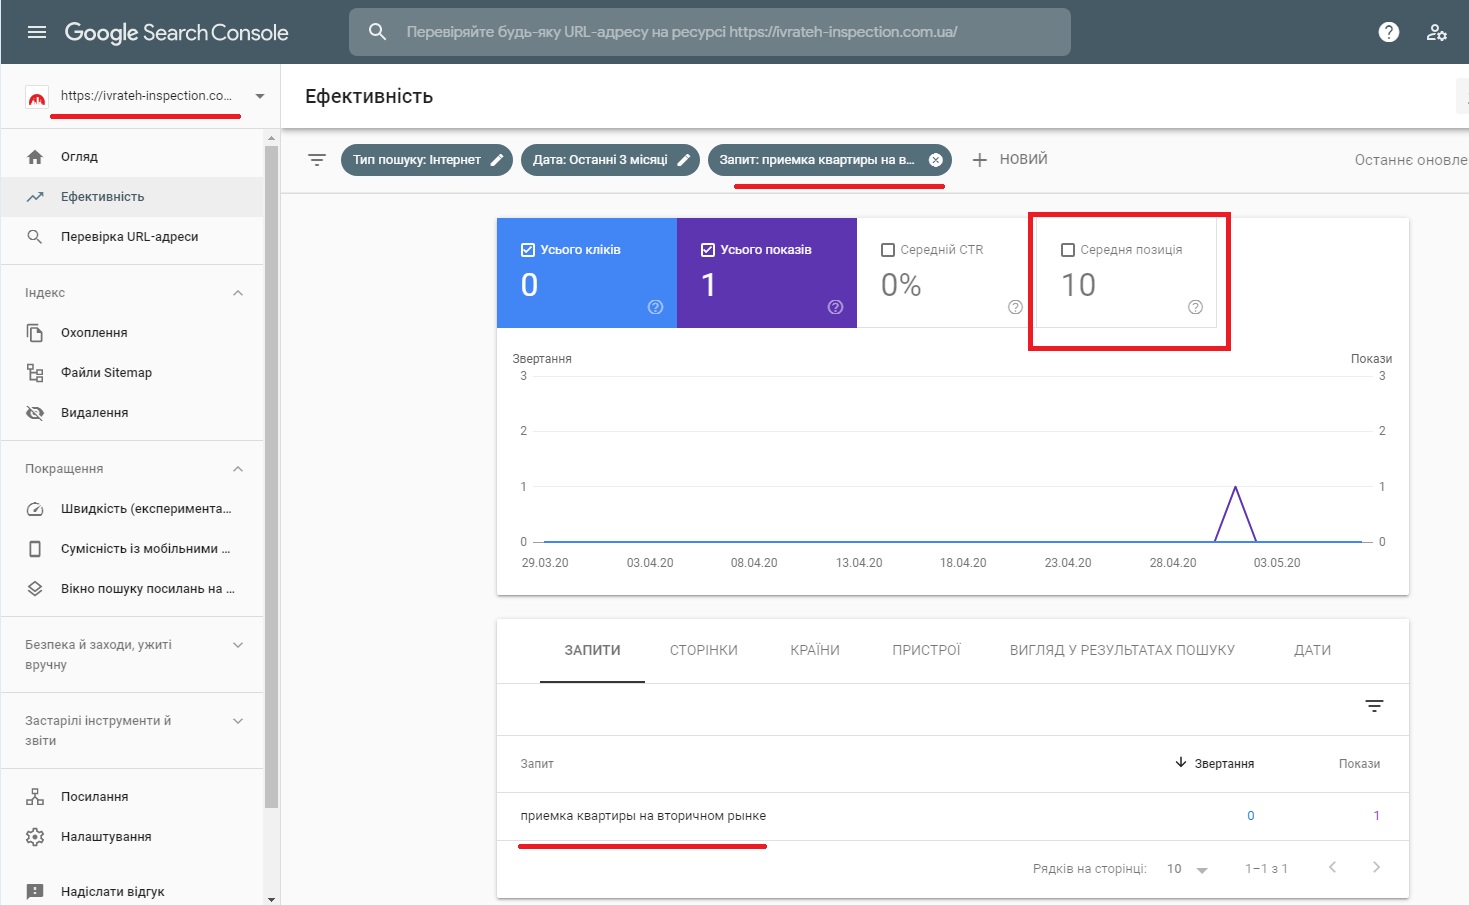
Task: Click the Запит column header
Action: coord(537,764)
